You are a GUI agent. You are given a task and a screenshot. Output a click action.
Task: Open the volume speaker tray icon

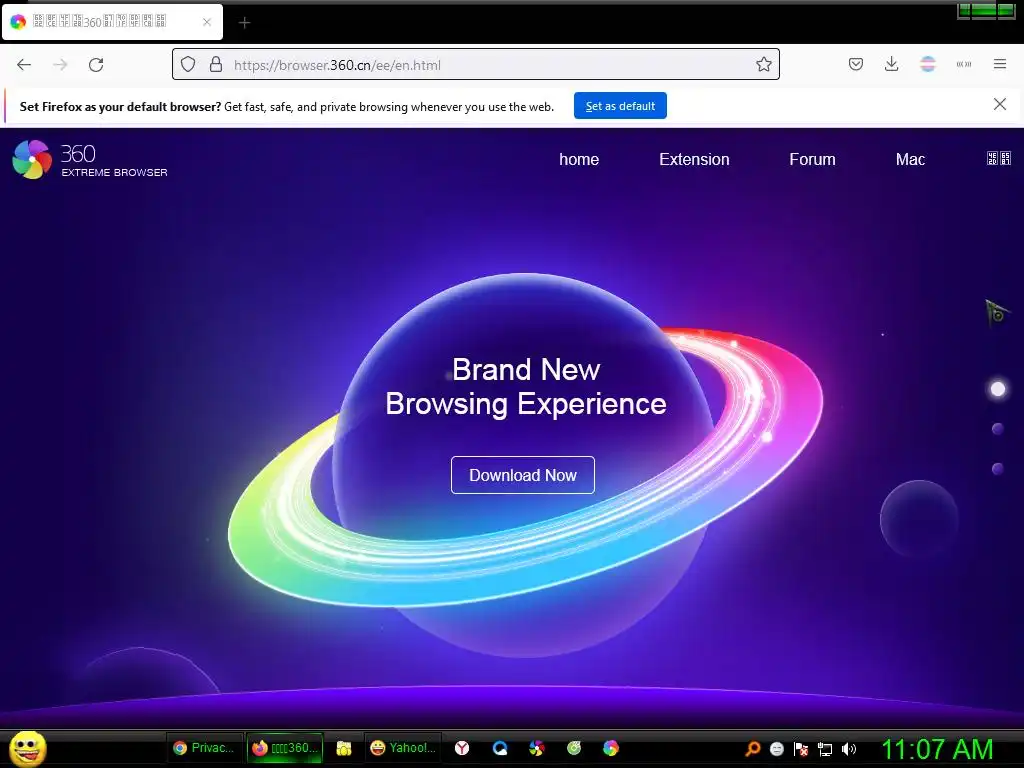tap(849, 749)
